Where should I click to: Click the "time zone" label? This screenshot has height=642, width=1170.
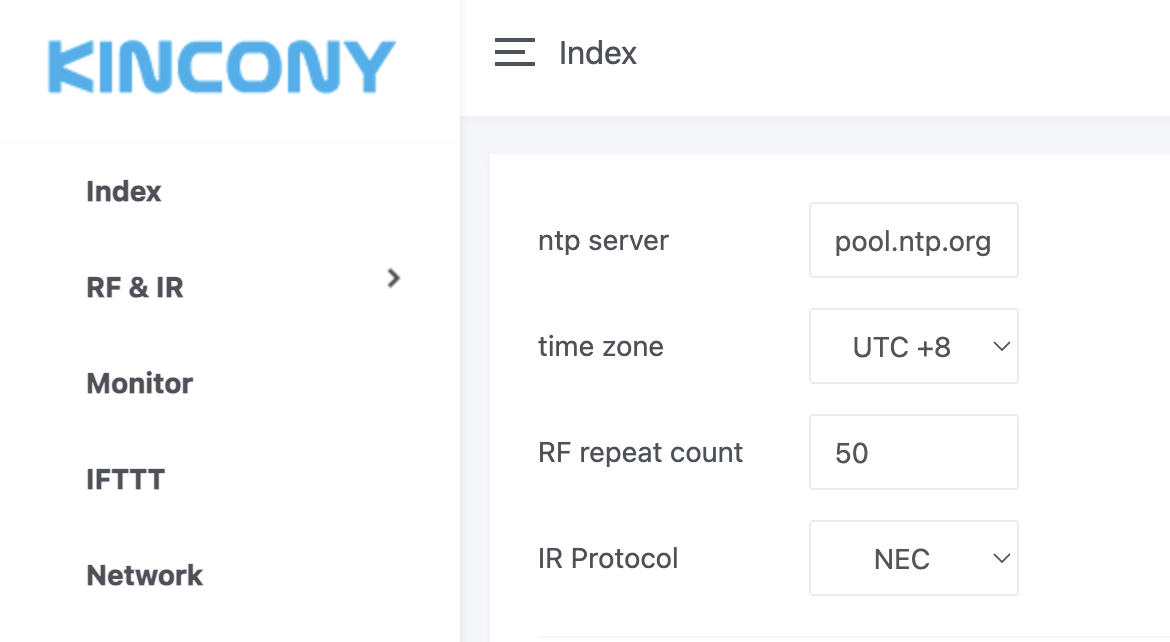tap(600, 347)
